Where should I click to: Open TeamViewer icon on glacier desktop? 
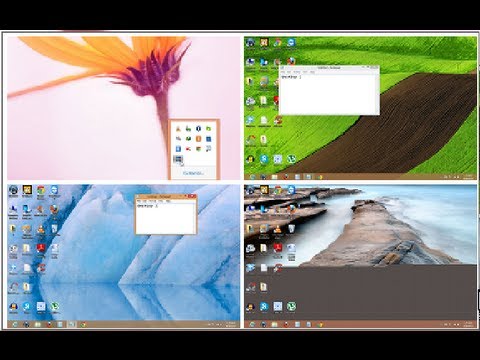click(x=54, y=191)
